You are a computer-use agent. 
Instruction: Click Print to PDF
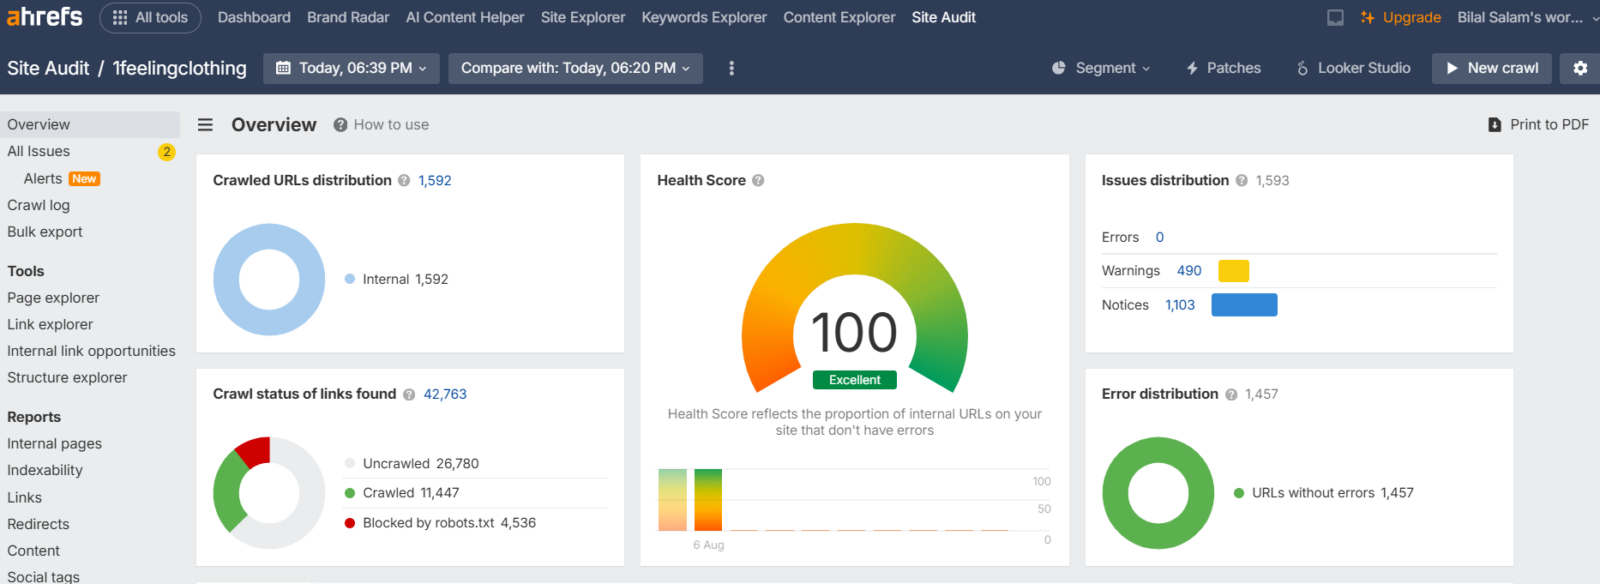click(1538, 125)
